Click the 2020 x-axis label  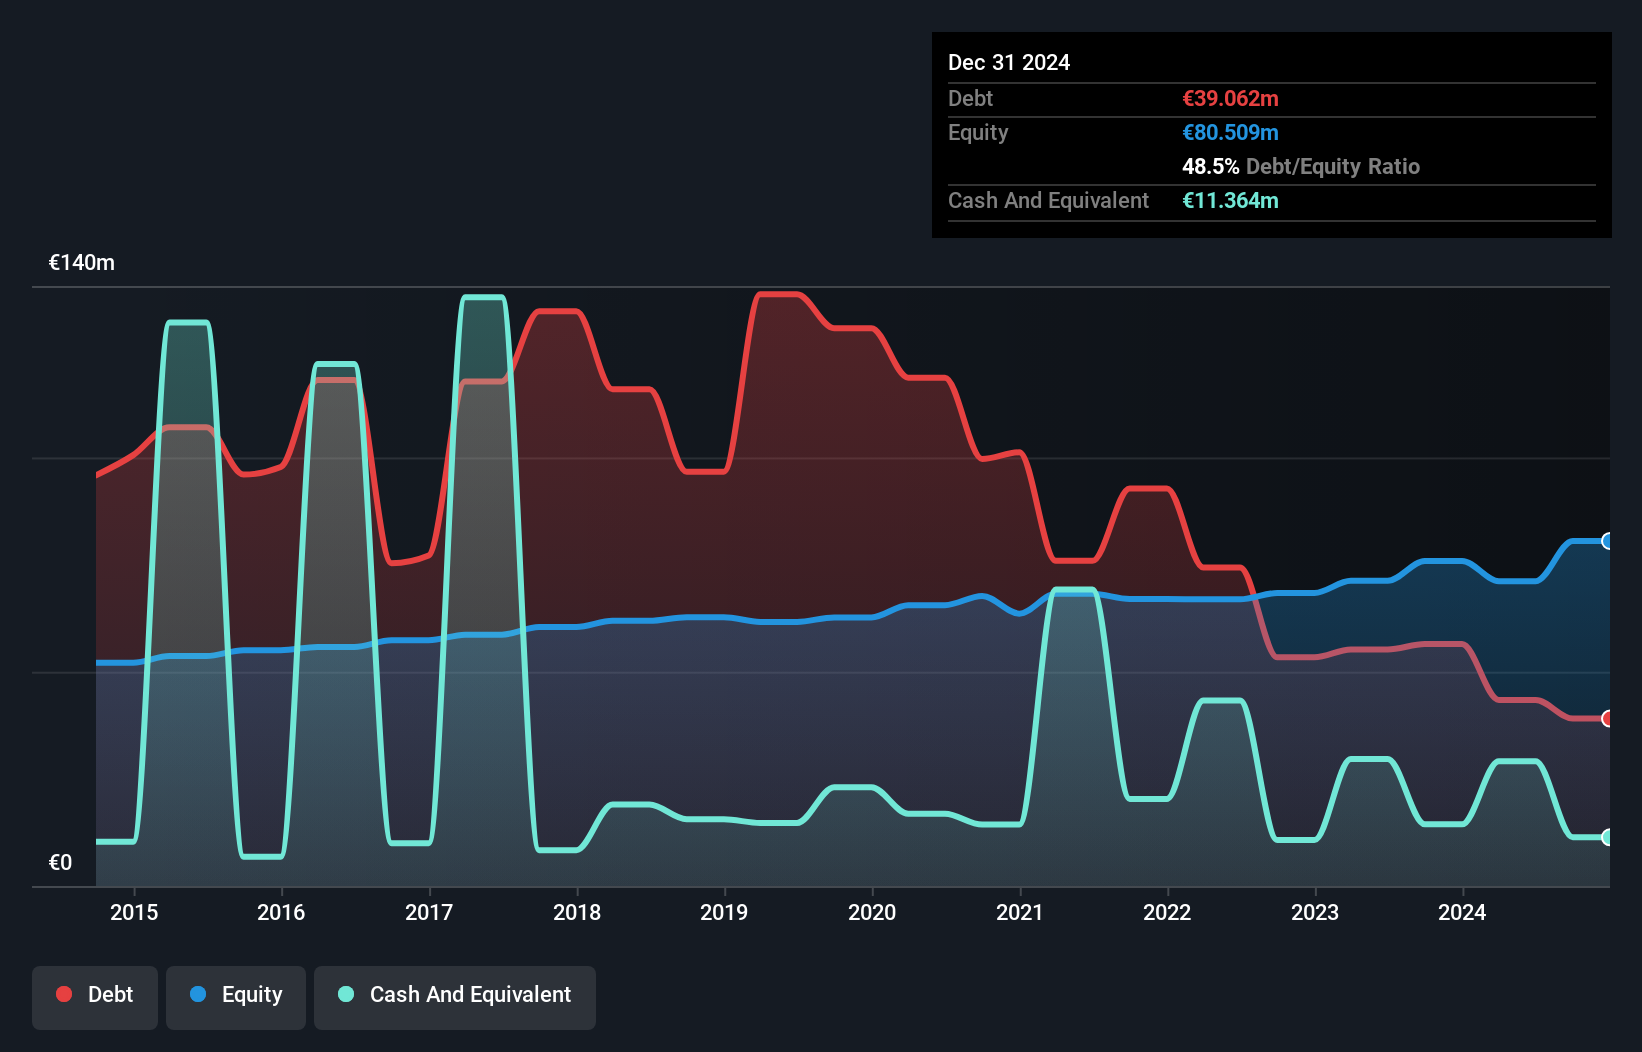click(872, 912)
